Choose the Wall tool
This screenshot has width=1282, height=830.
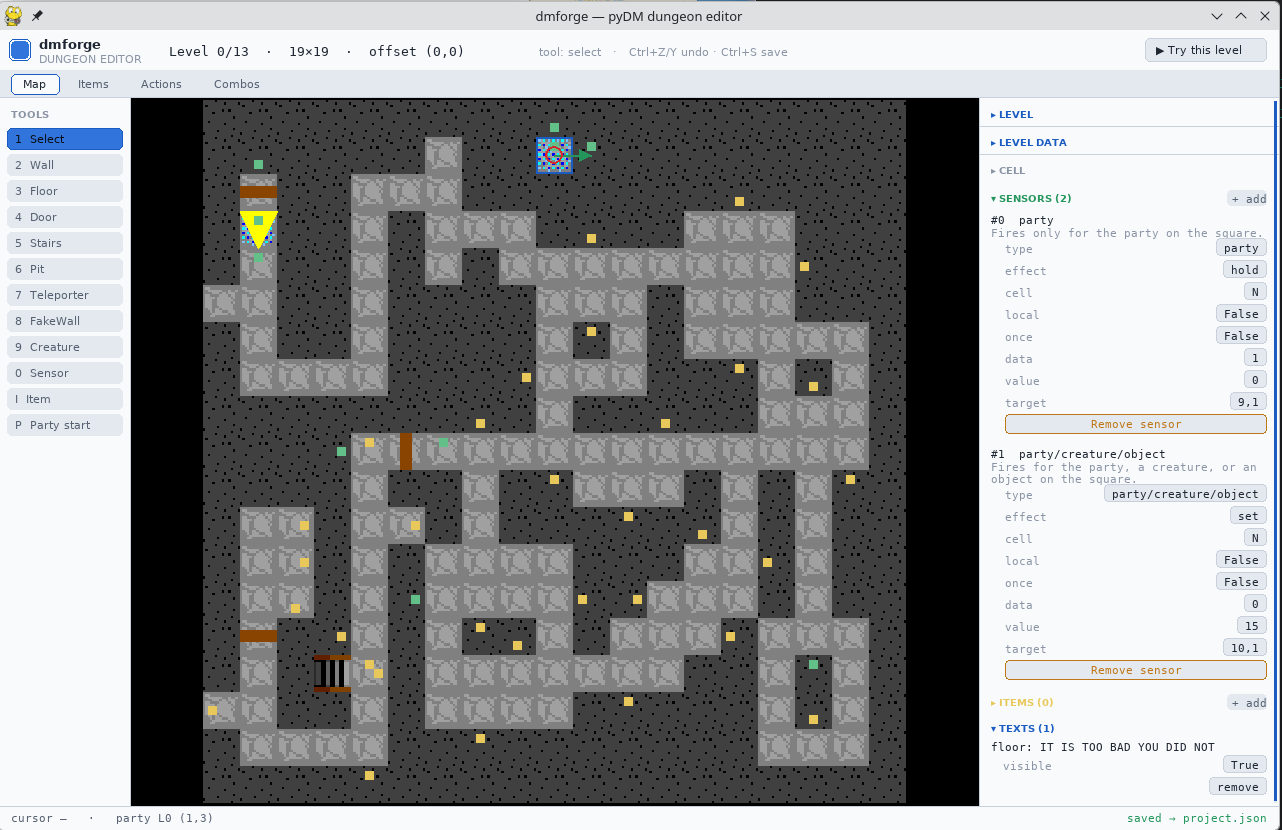(65, 165)
